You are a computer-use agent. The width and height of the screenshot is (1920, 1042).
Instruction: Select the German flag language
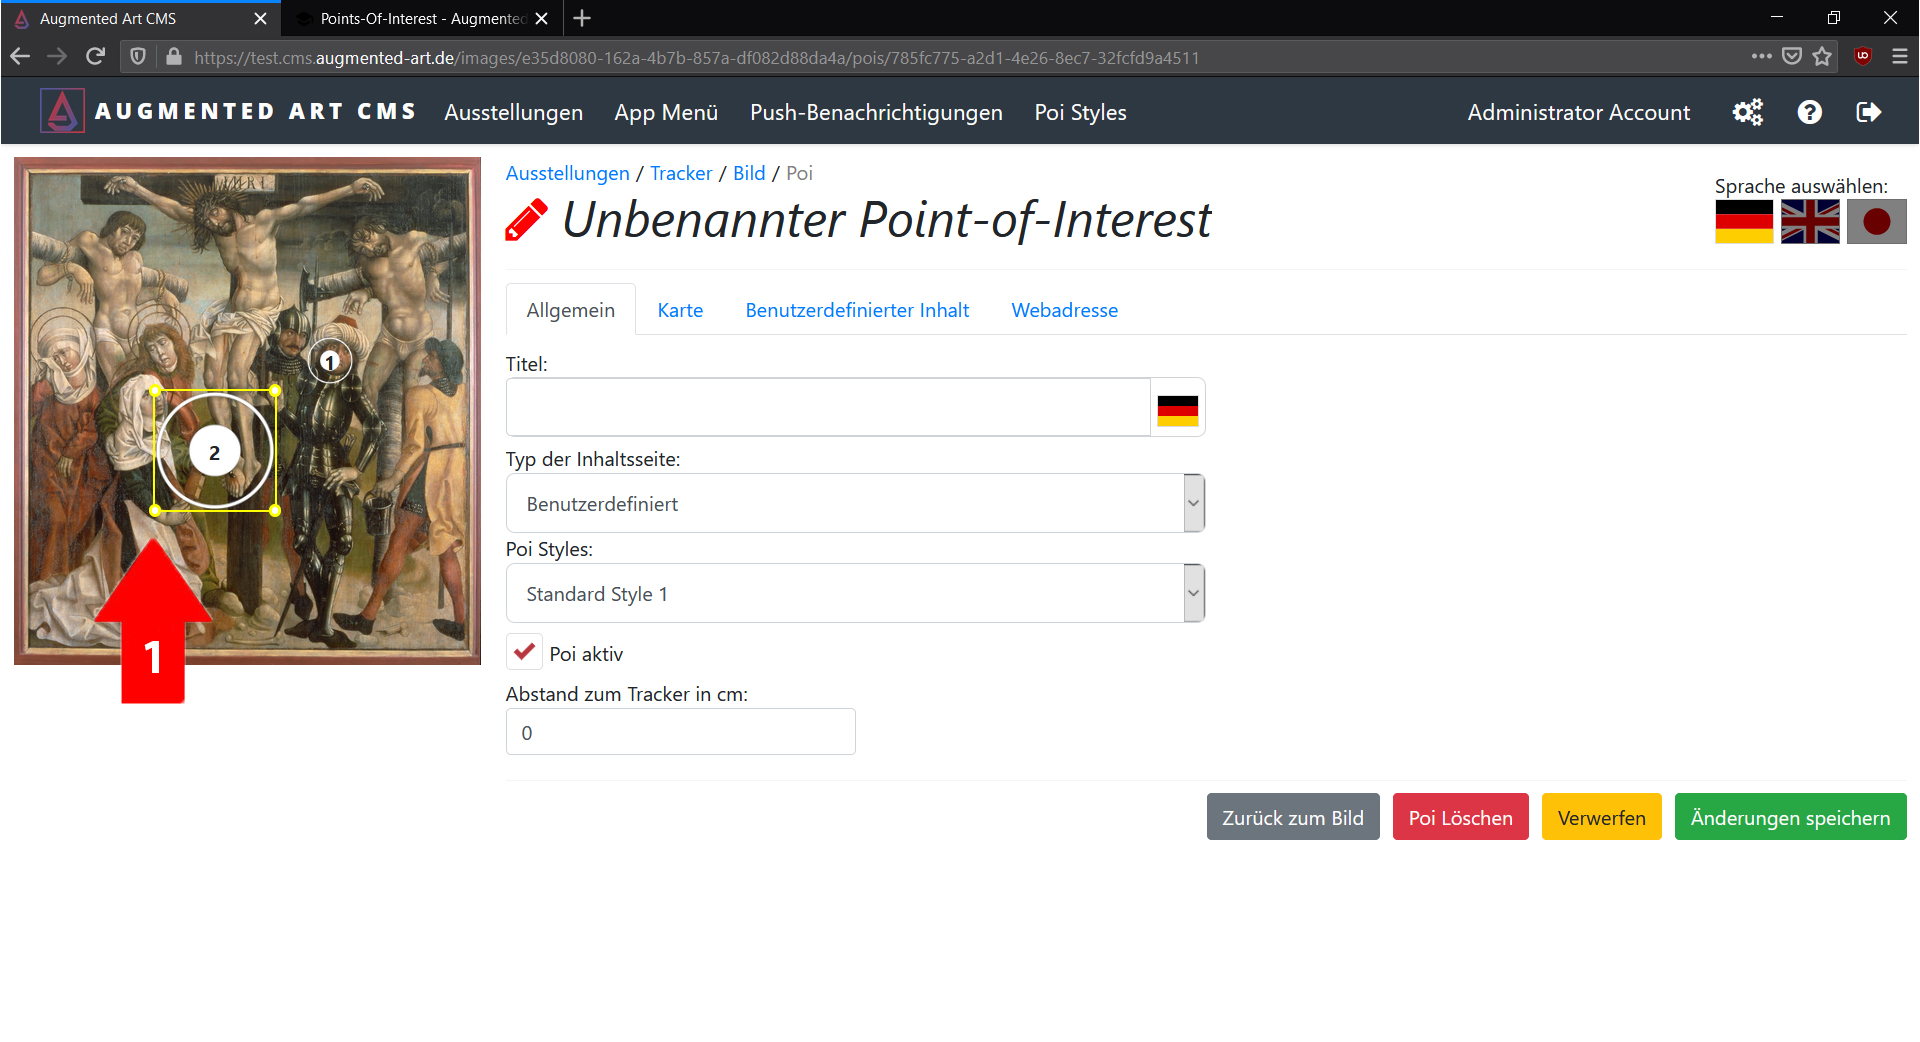1744,221
